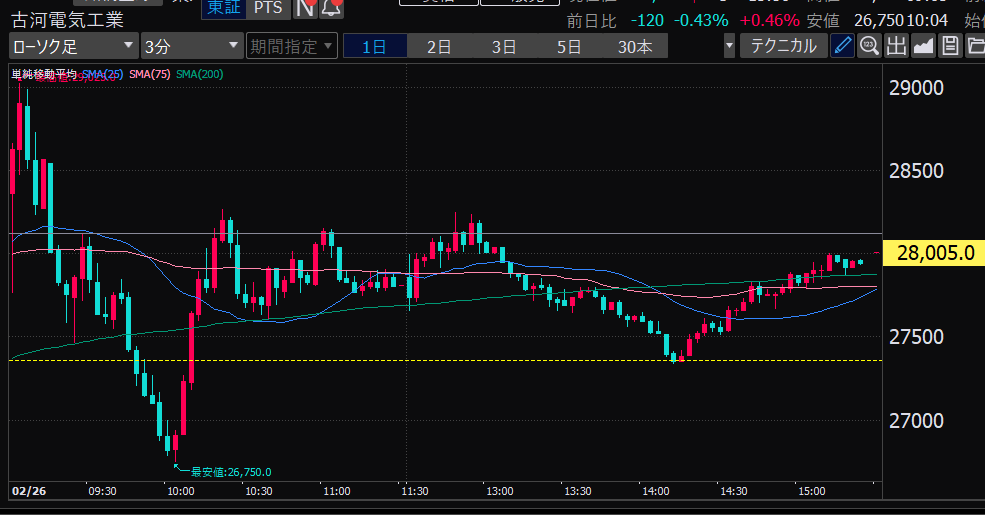Click the 出 volume display icon

pos(896,45)
